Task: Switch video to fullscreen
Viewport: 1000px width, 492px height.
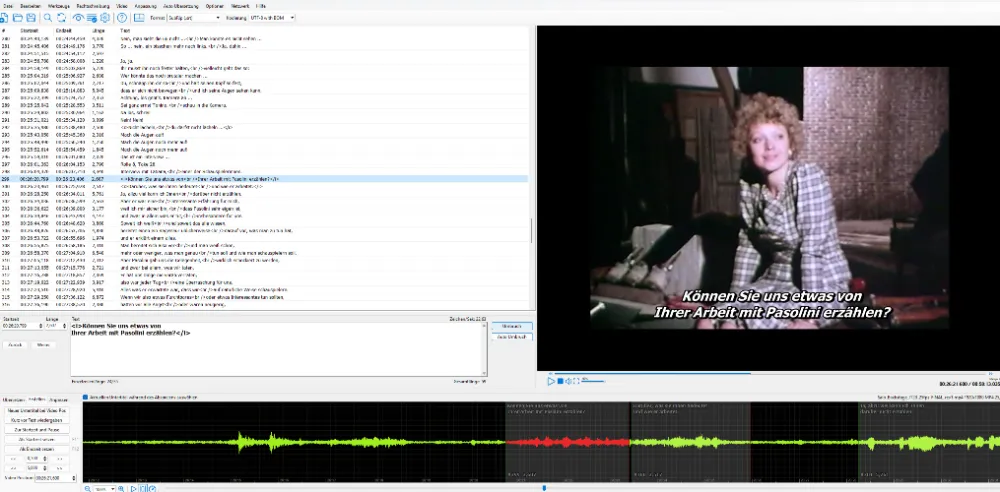Action: tap(576, 381)
